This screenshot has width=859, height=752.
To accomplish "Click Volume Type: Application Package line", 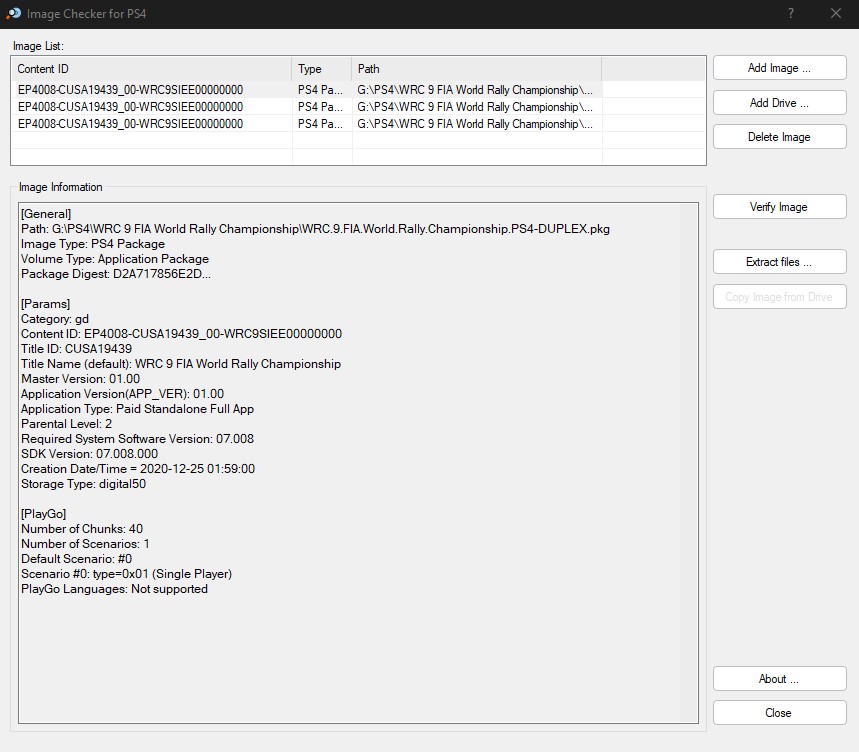I will [x=115, y=259].
